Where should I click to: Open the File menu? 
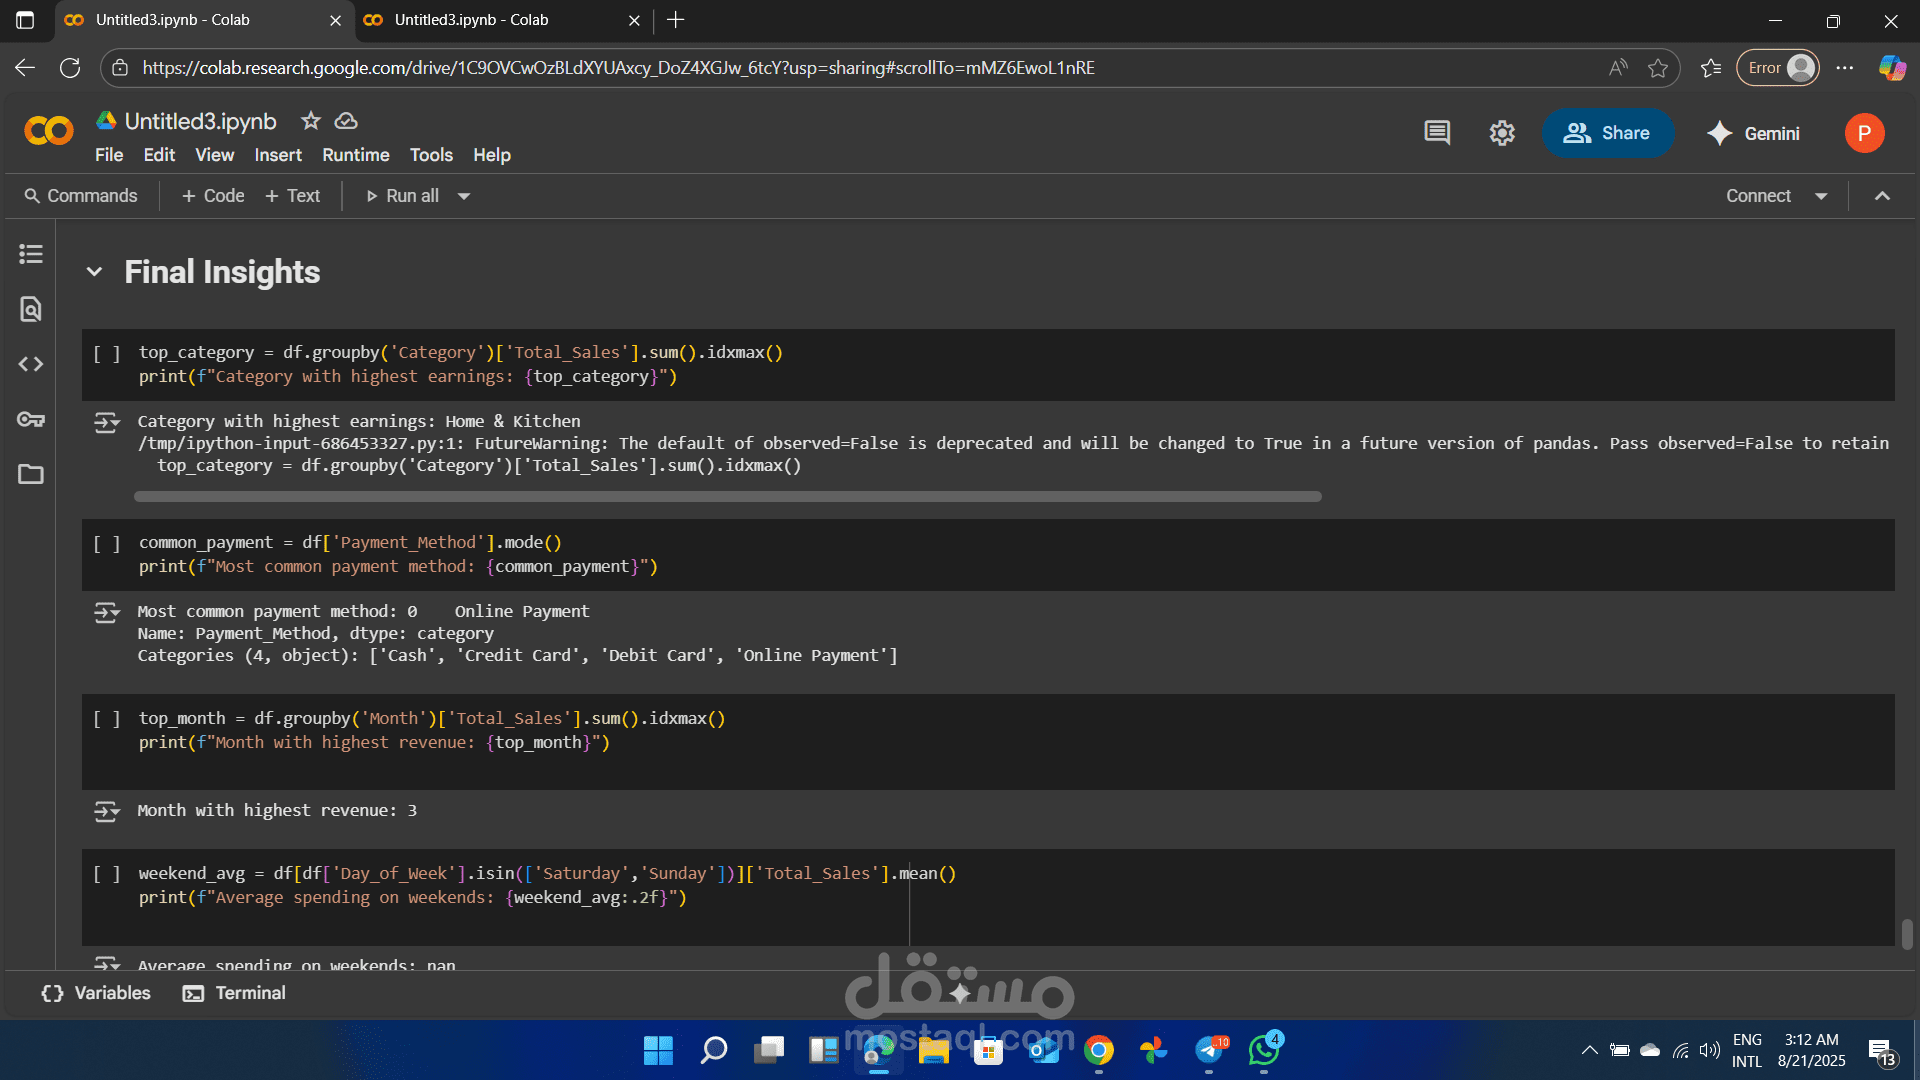(x=109, y=155)
